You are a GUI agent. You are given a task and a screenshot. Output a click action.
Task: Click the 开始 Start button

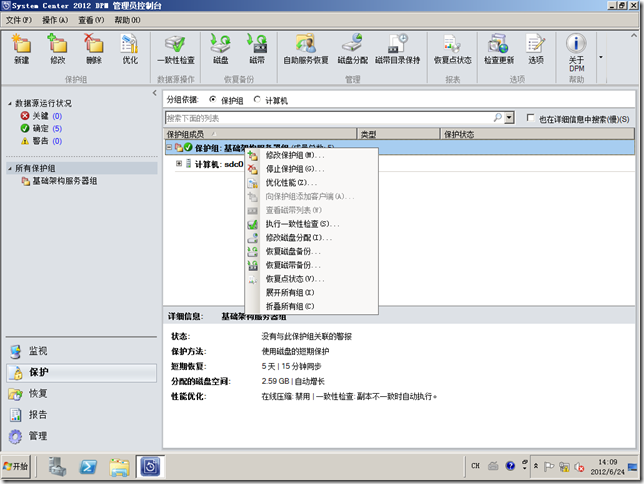(x=16, y=466)
